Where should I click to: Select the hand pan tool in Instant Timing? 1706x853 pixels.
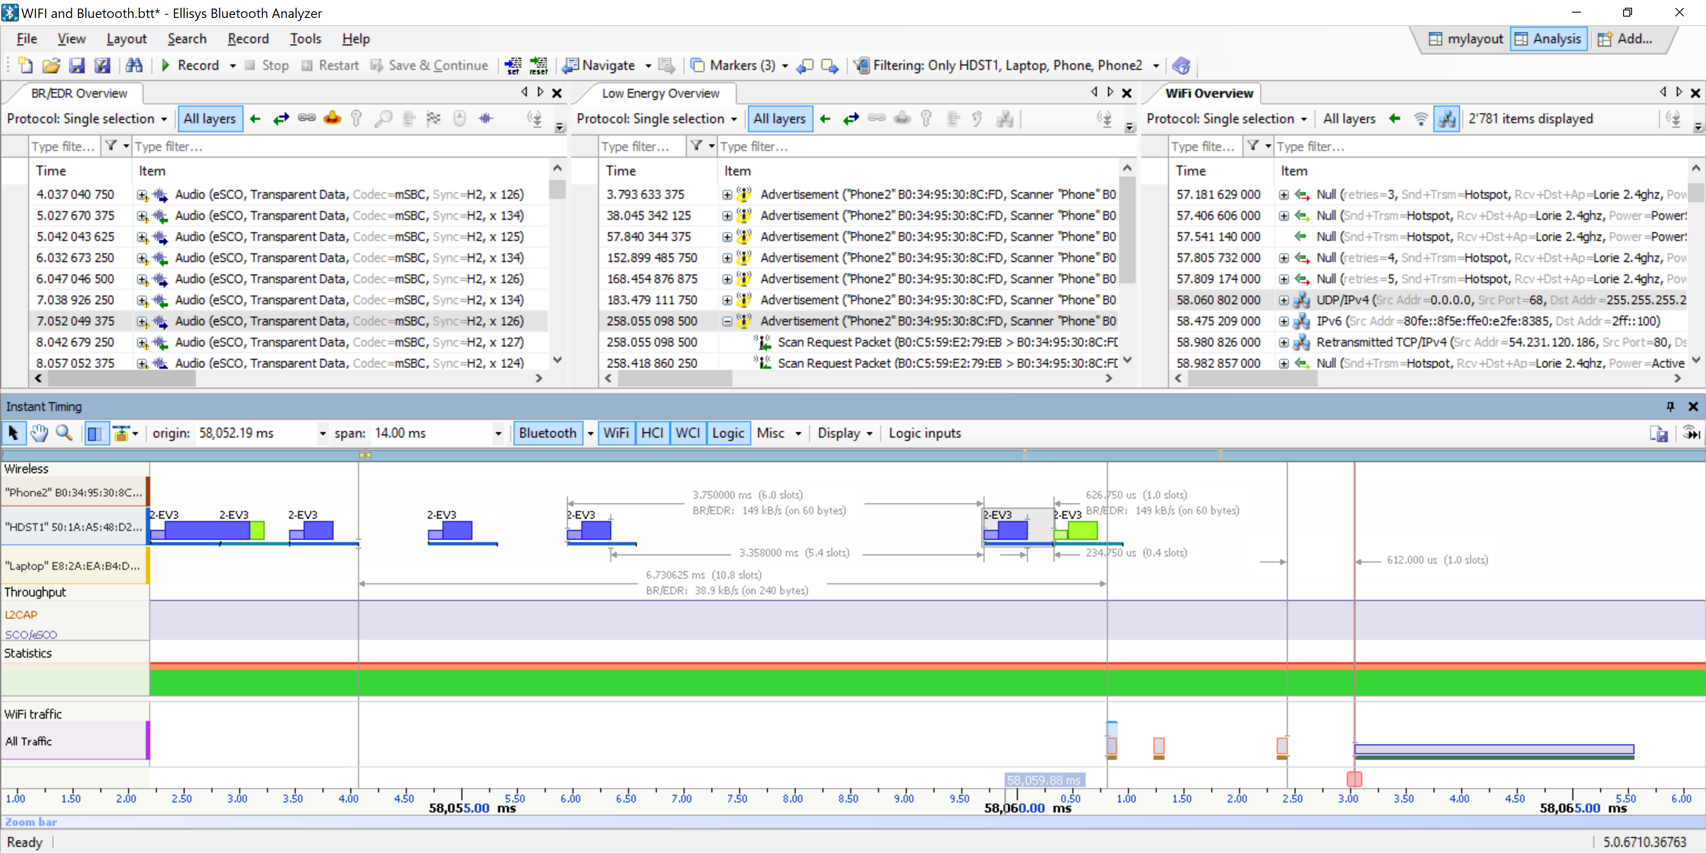tap(38, 433)
